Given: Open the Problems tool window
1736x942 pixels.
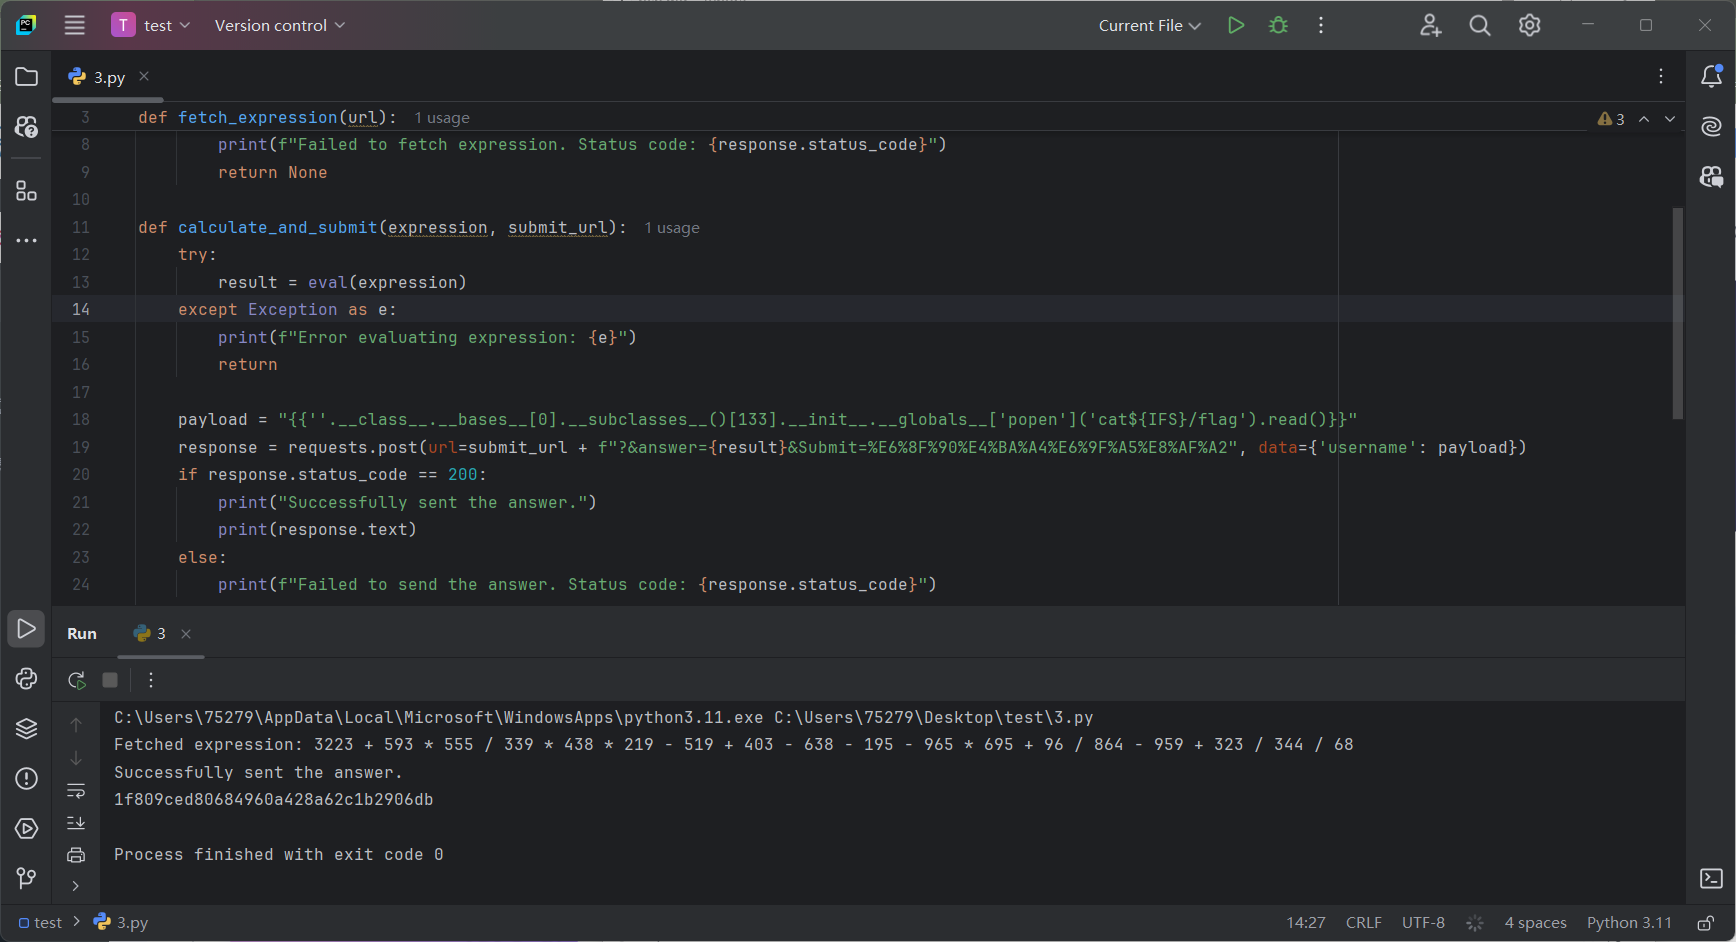Looking at the screenshot, I should pos(27,779).
